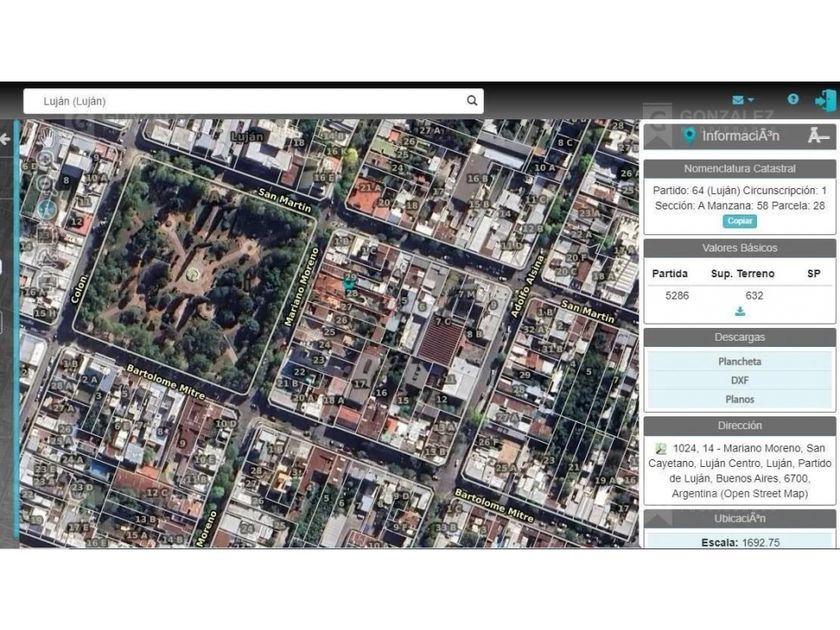Select the hand pan map tool
Viewport: 840px width, 630px height.
48,138
